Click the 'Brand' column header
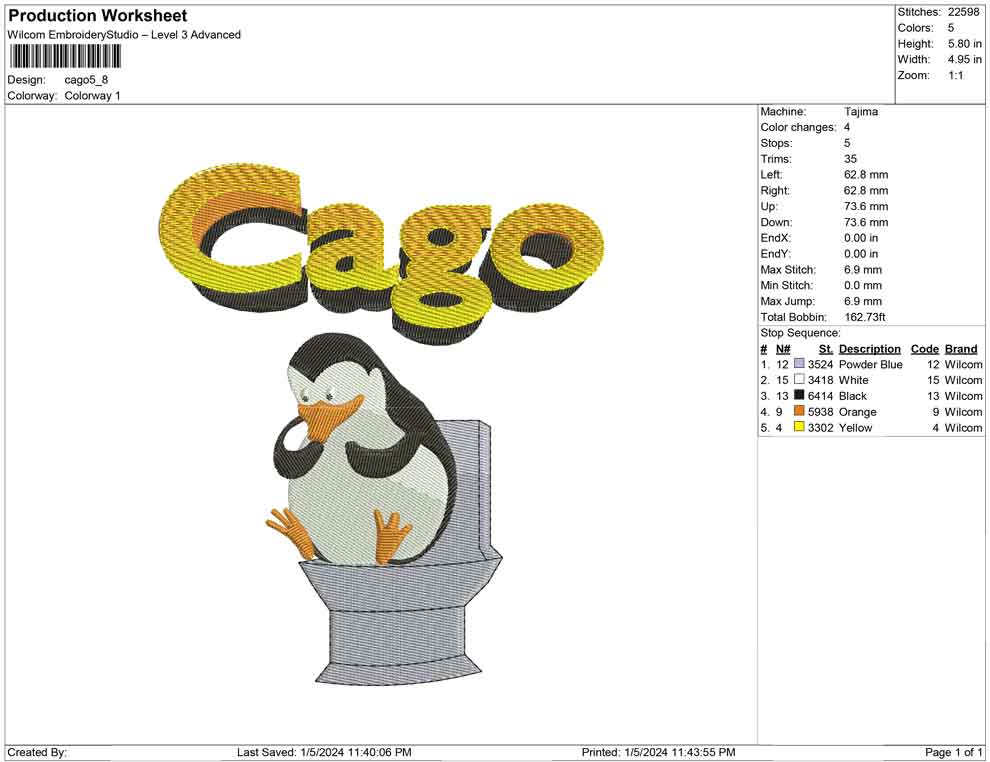Image resolution: width=990 pixels, height=762 pixels. pos(961,349)
